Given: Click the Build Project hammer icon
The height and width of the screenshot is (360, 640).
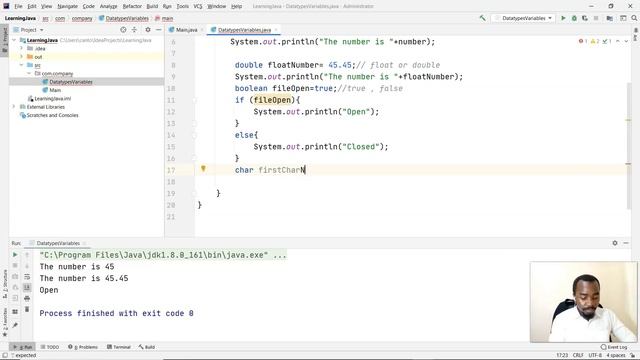Looking at the screenshot, I should (482, 18).
